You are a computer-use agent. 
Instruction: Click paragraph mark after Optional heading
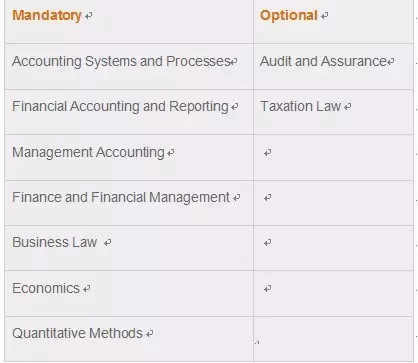(x=324, y=16)
